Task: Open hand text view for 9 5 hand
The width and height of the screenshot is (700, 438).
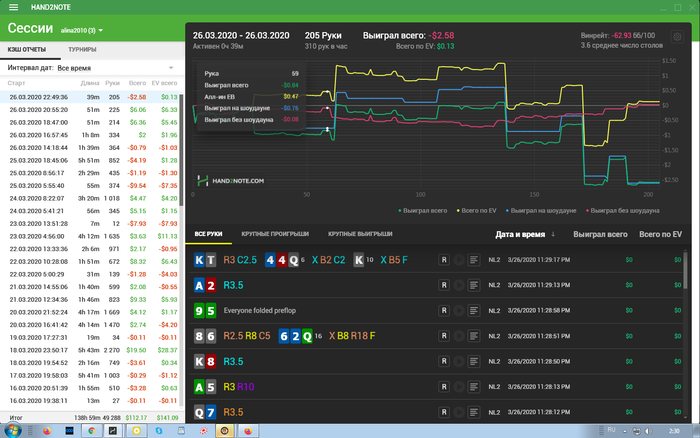Action: tap(474, 310)
